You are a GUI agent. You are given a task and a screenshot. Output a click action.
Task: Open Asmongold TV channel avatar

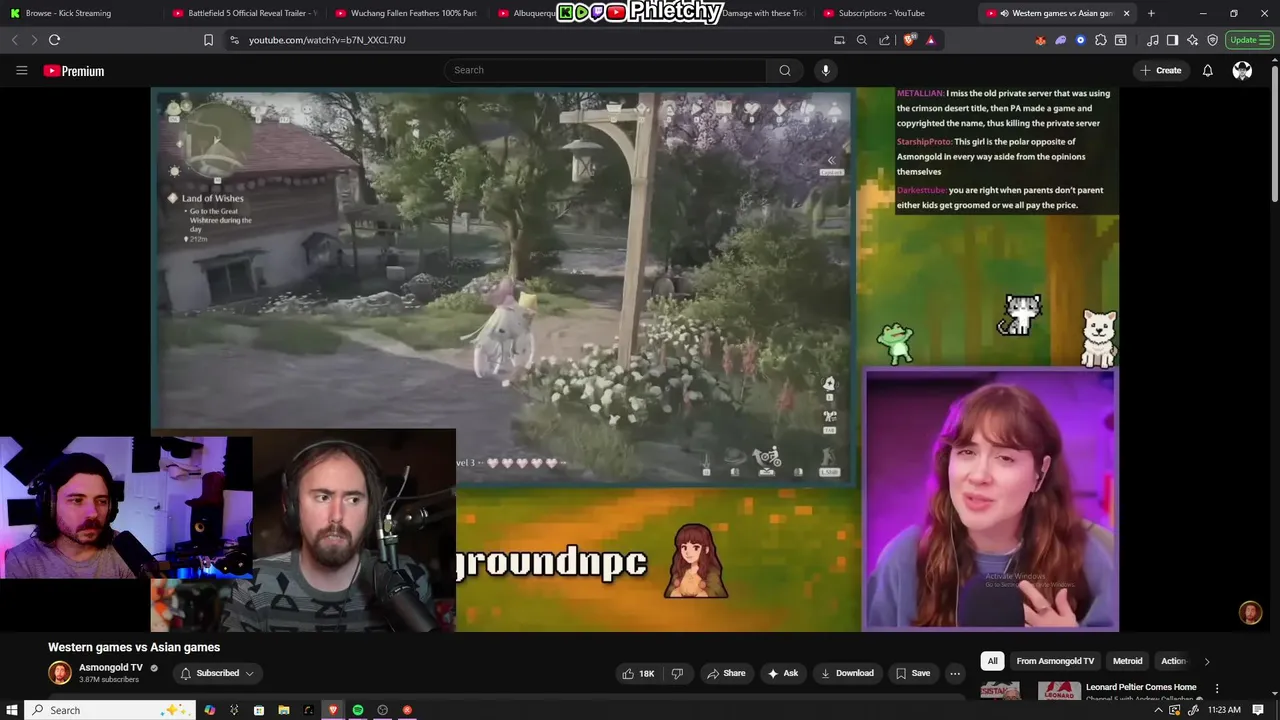click(x=60, y=673)
